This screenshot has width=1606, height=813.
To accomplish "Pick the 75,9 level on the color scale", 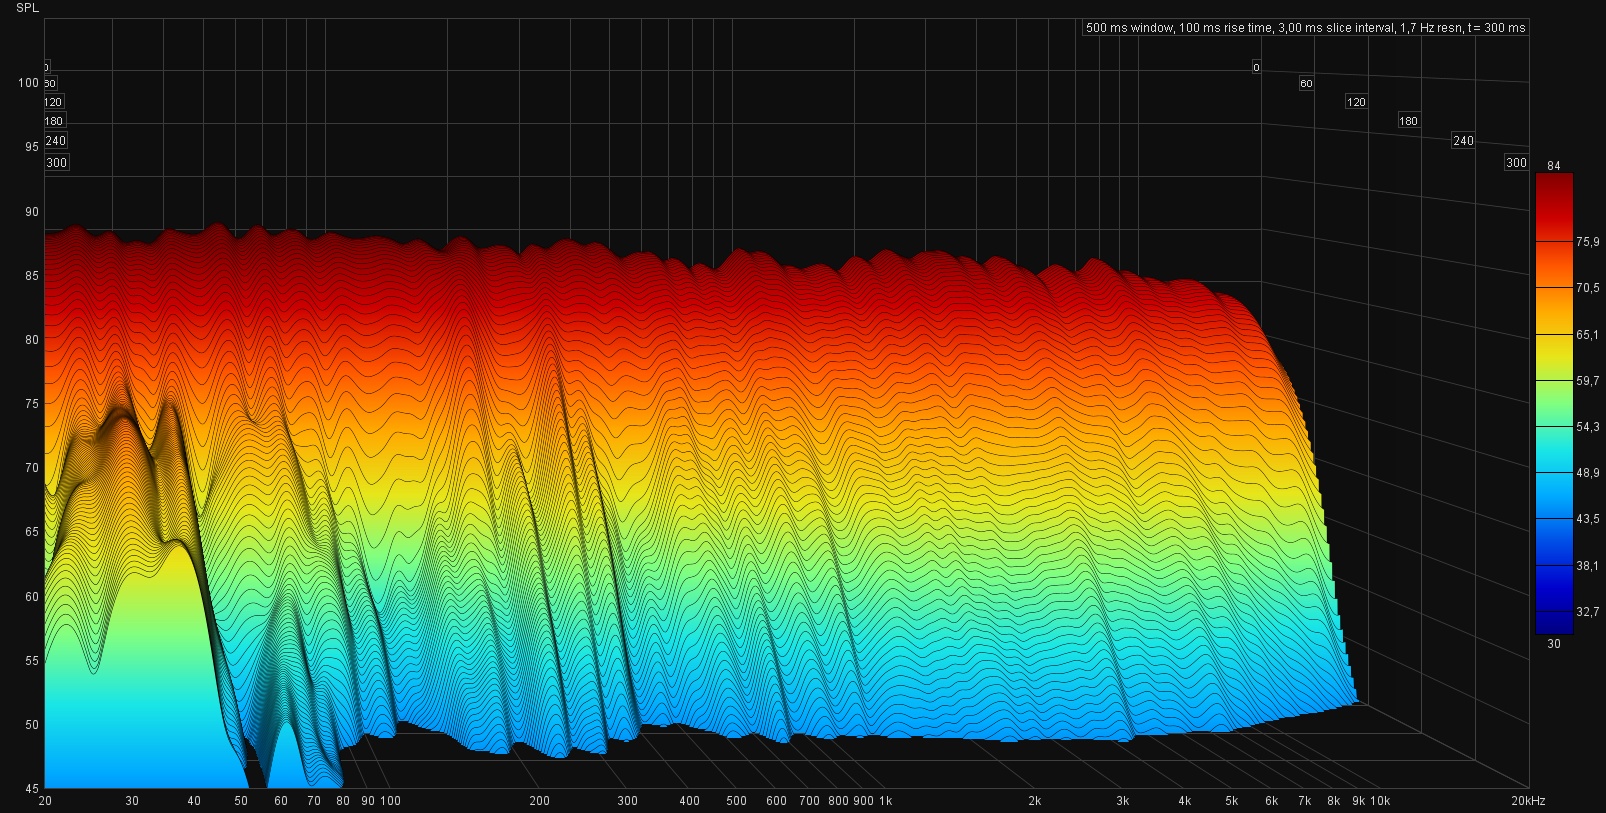I will pyautogui.click(x=1553, y=242).
